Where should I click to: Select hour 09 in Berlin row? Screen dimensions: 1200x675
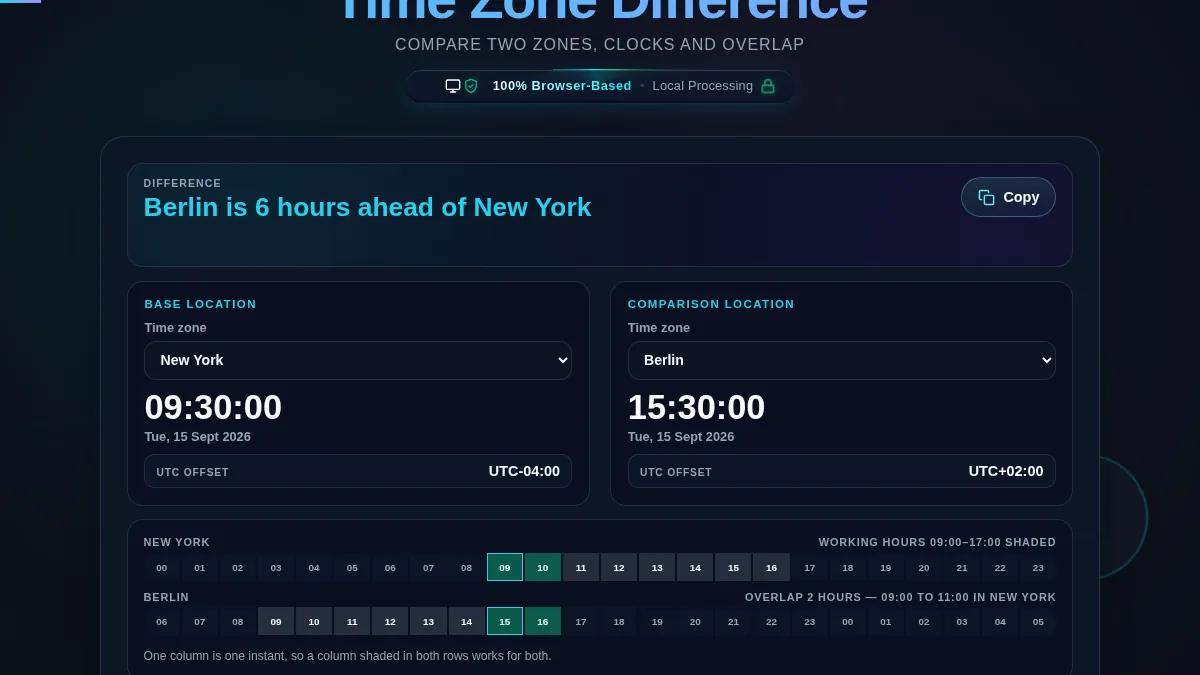coord(276,621)
